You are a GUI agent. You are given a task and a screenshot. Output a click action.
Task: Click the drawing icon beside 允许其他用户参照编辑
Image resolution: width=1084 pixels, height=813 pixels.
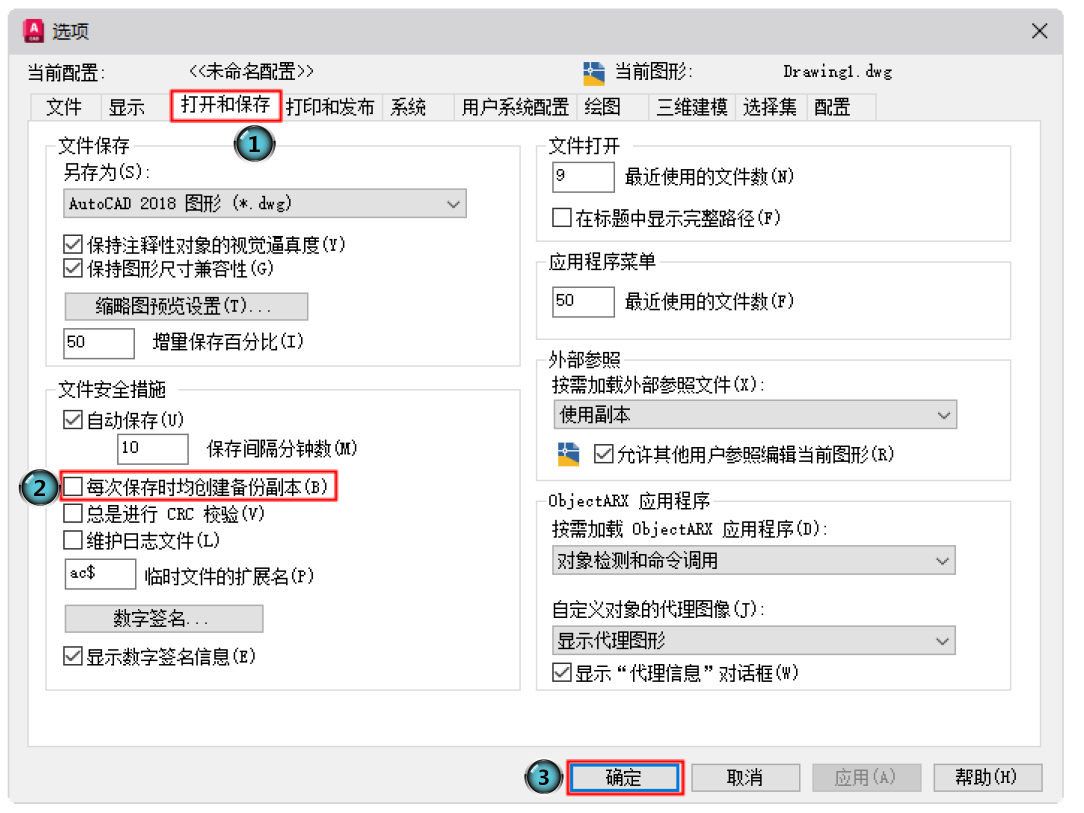[568, 453]
